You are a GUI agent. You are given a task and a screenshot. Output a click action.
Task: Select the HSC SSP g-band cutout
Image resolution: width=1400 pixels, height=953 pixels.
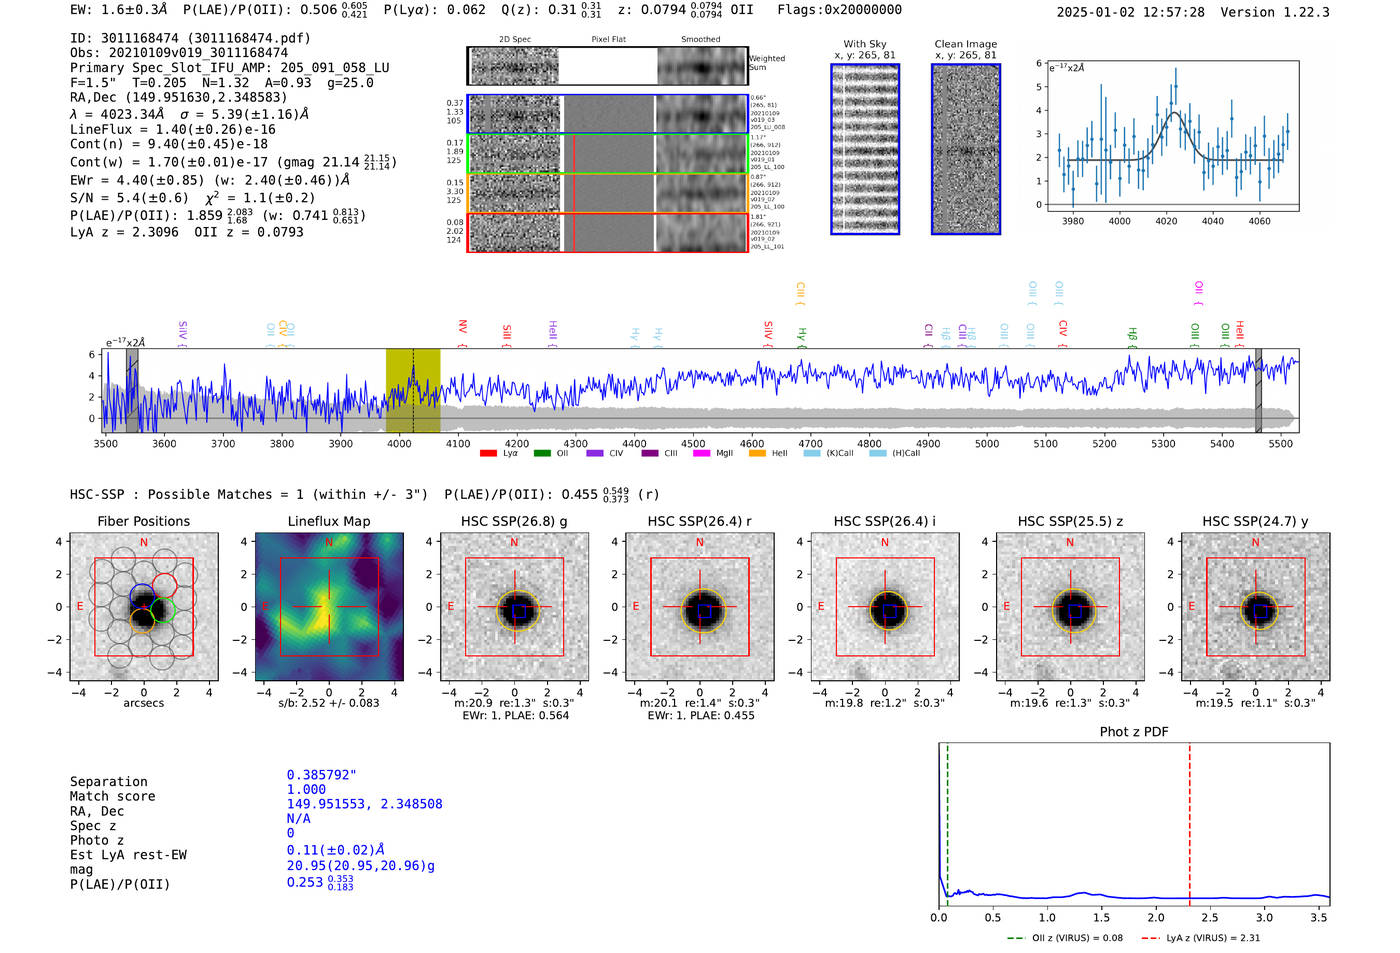pyautogui.click(x=514, y=607)
